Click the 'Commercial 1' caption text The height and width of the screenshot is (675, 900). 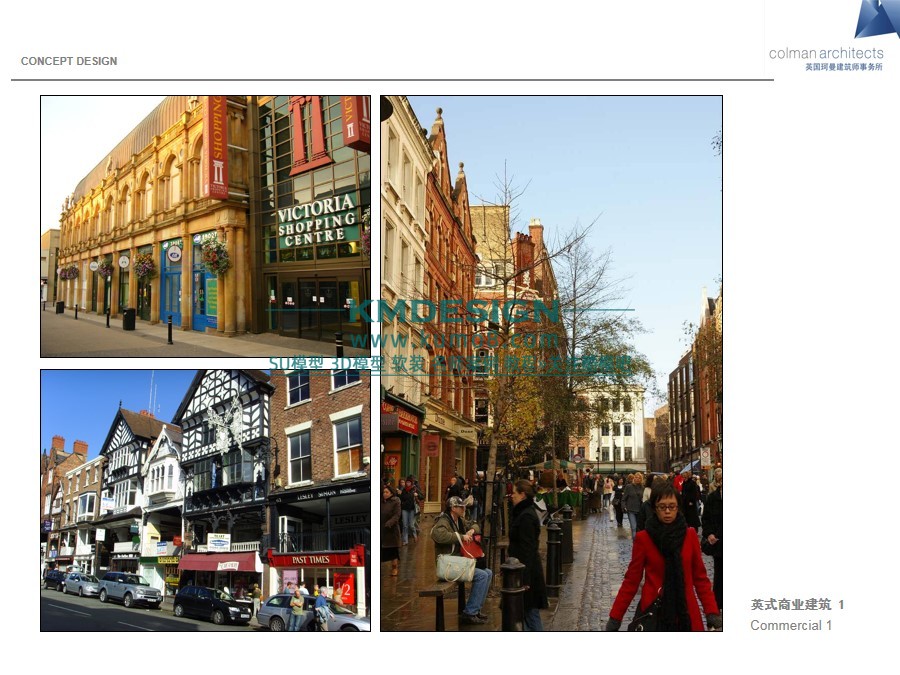tap(791, 626)
